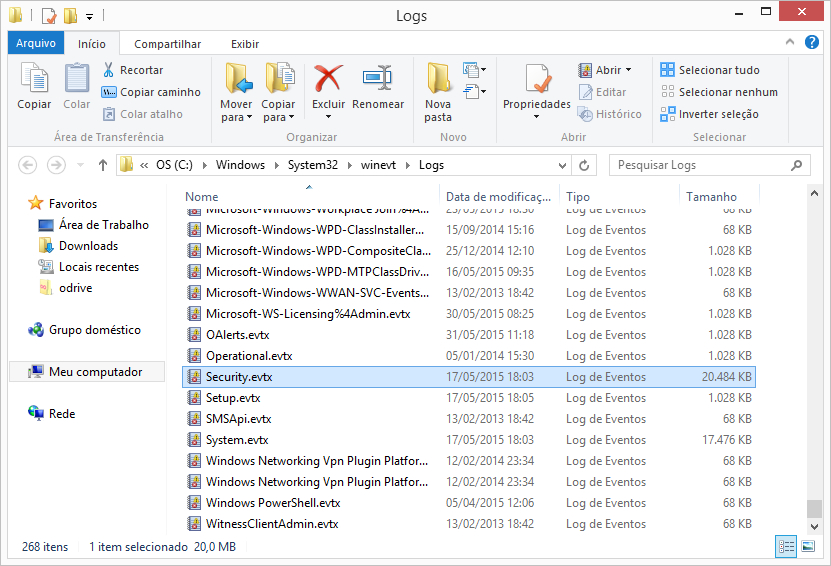
Task: Click Colar atalho icon
Action: click(109, 114)
